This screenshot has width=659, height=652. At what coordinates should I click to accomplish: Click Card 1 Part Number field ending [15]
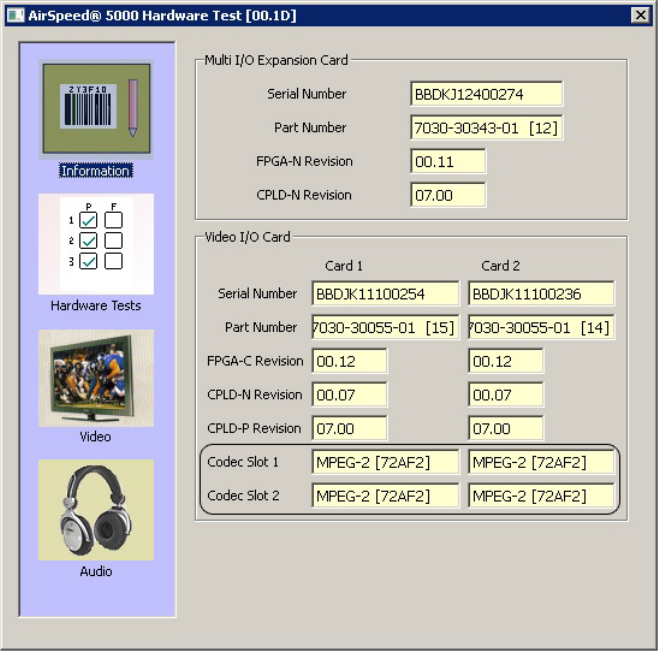385,327
